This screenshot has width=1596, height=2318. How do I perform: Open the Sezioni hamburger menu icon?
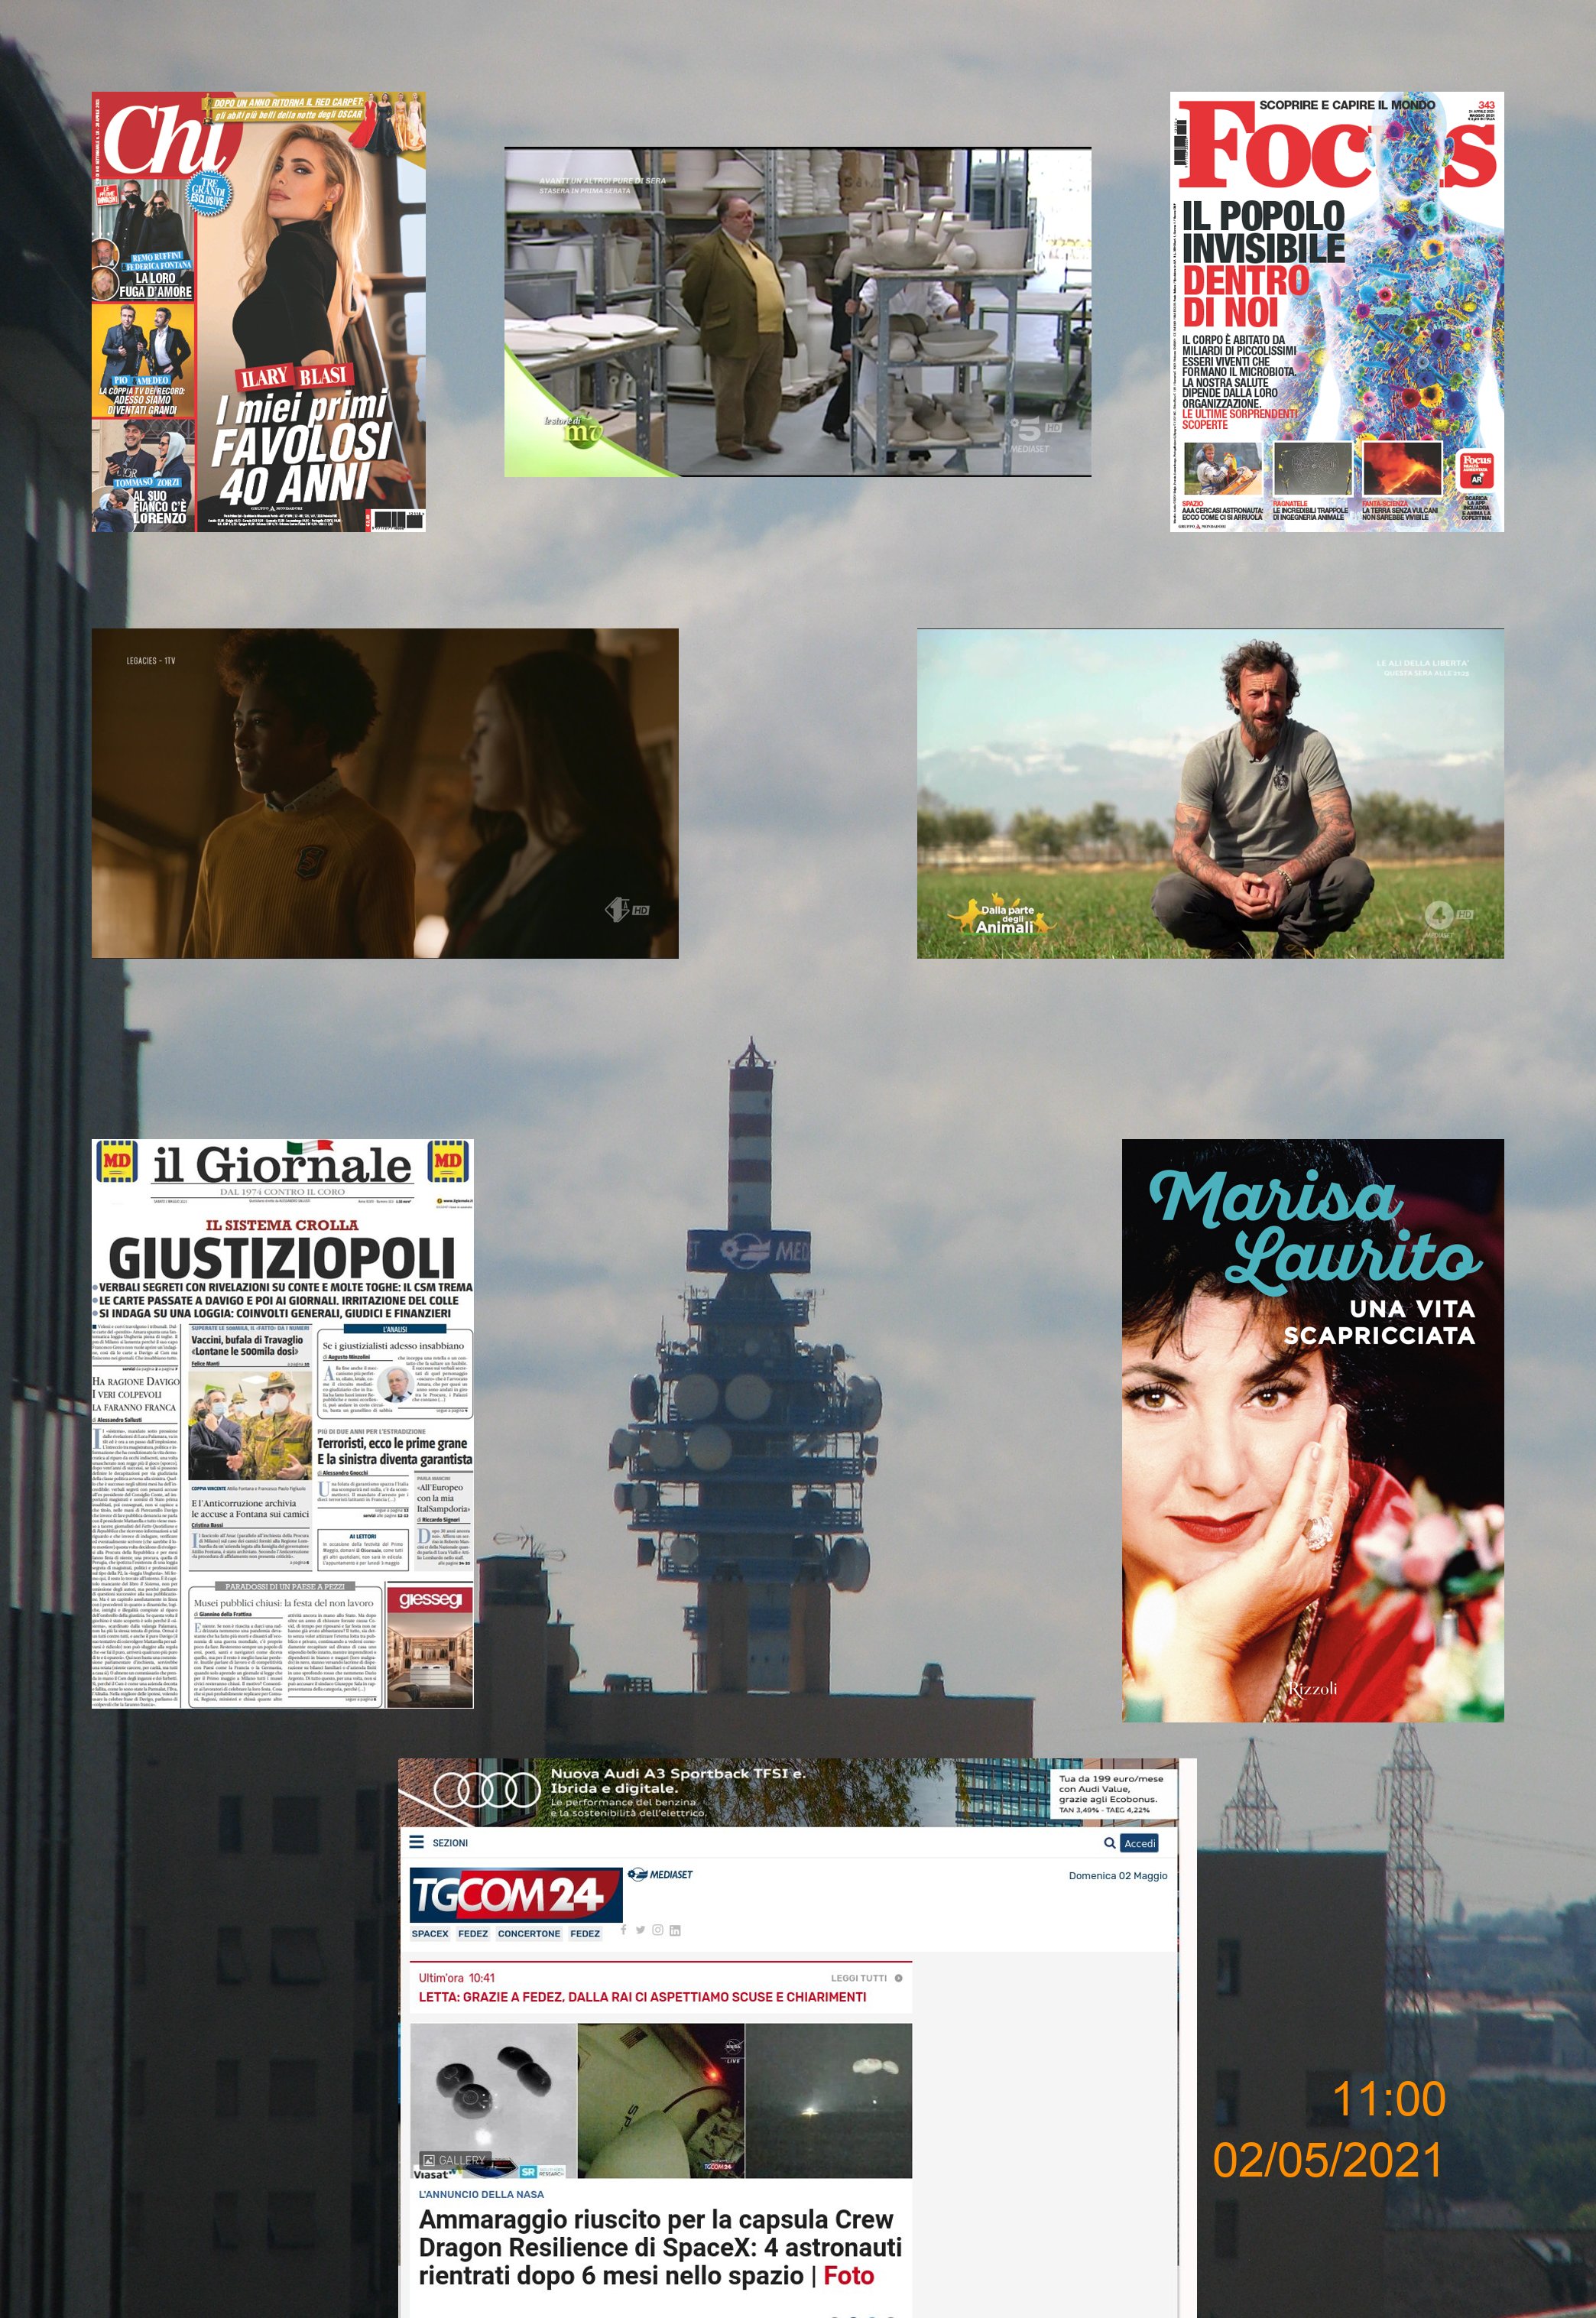(x=417, y=1842)
